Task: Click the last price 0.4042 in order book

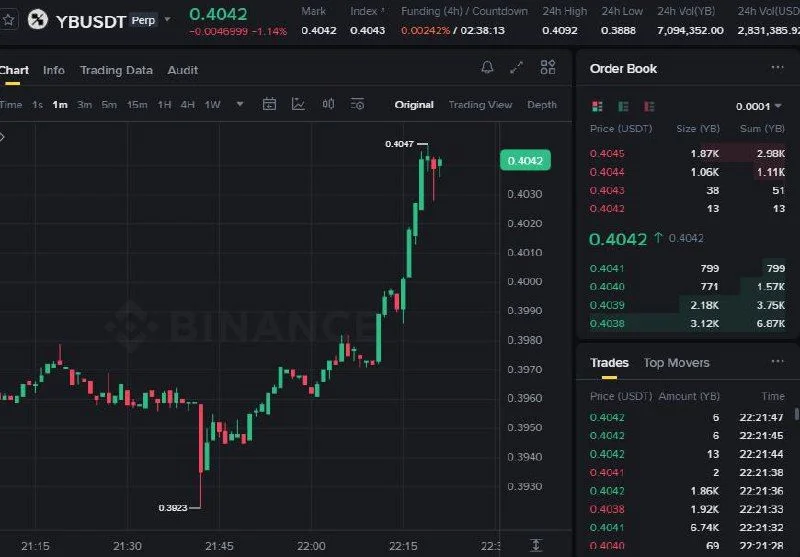Action: [618, 239]
